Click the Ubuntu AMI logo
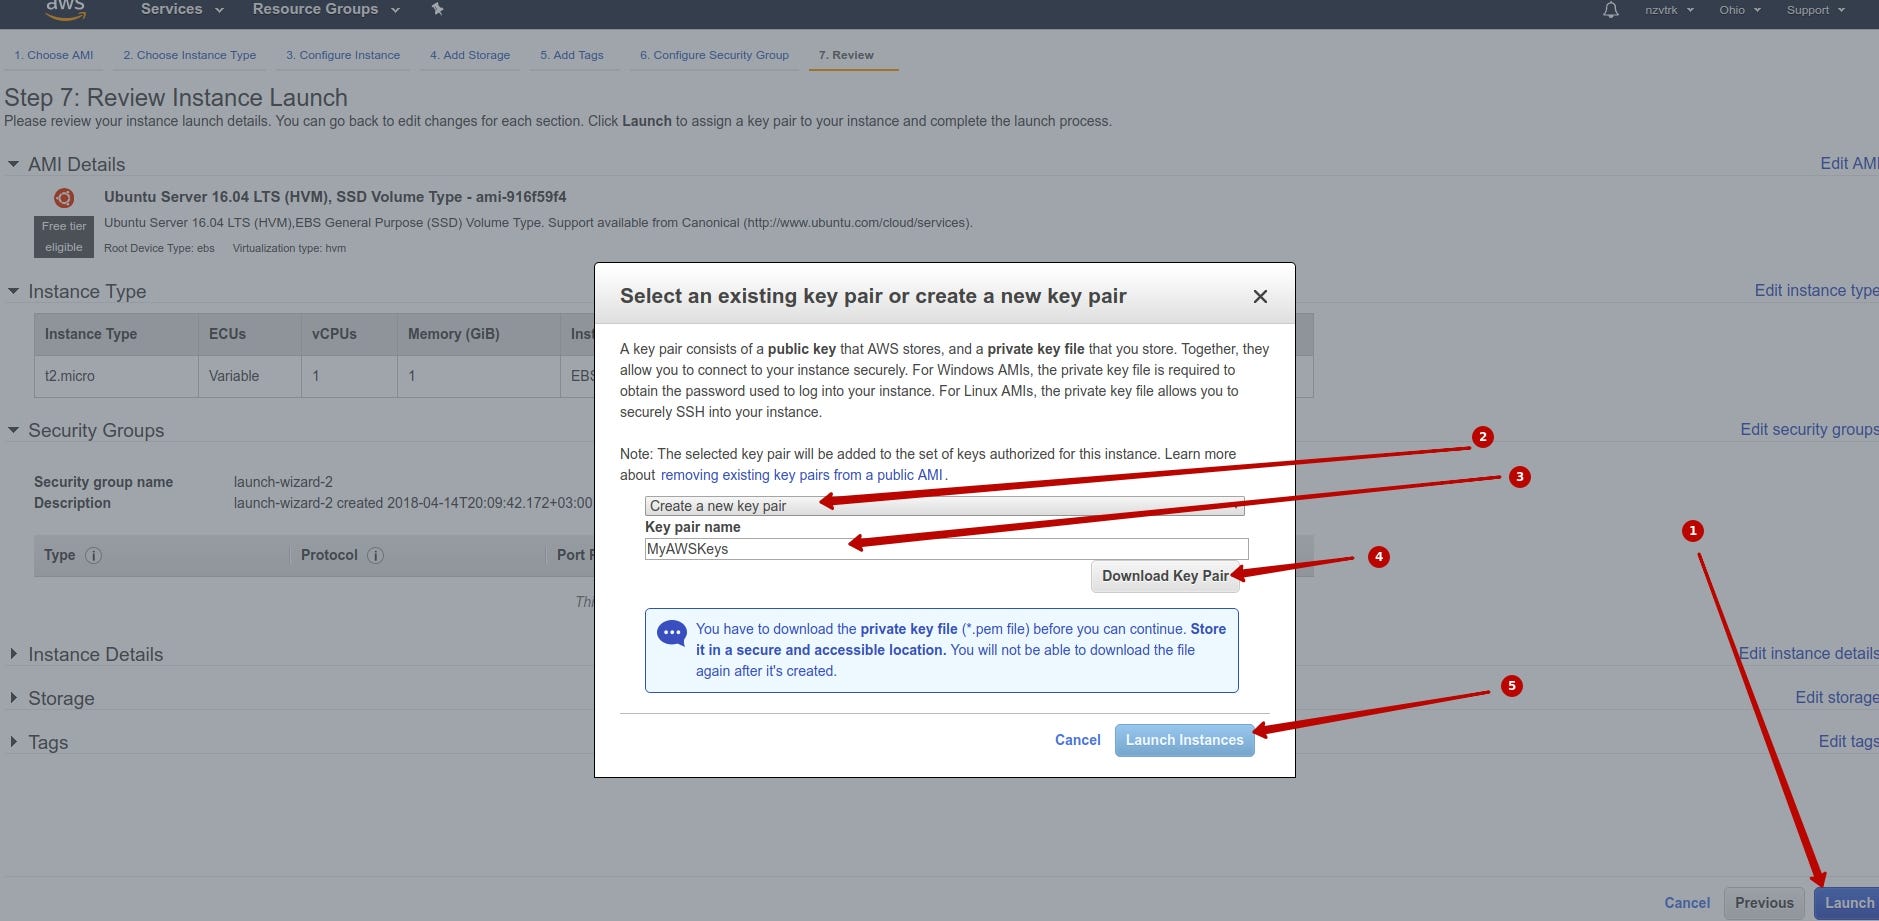 [x=63, y=197]
